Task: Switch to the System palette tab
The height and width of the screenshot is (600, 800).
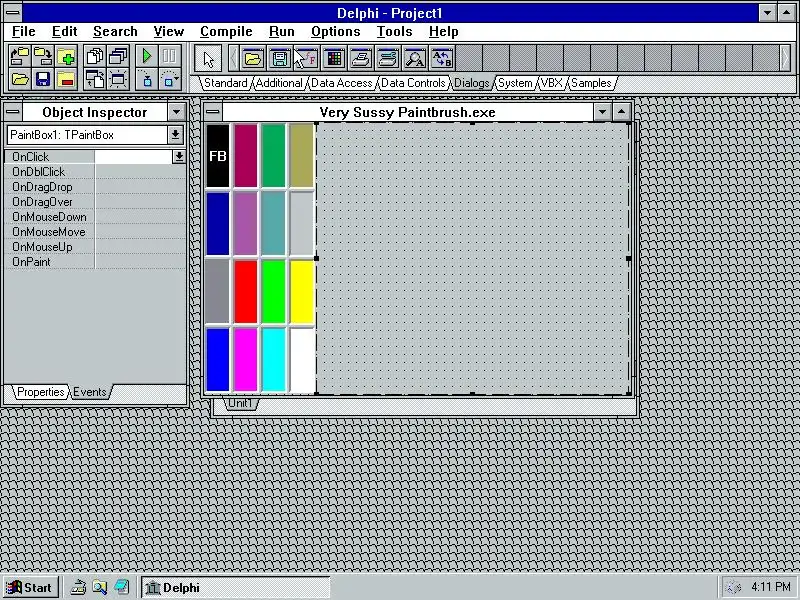Action: coord(515,83)
